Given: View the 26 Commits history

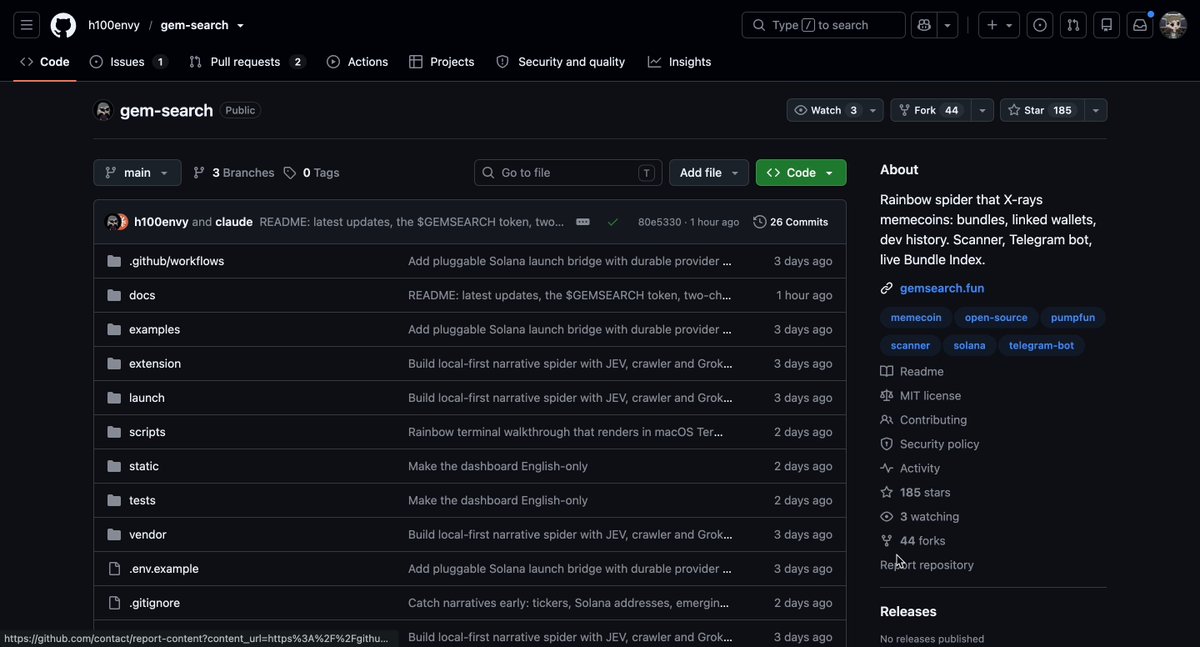Looking at the screenshot, I should coord(791,222).
